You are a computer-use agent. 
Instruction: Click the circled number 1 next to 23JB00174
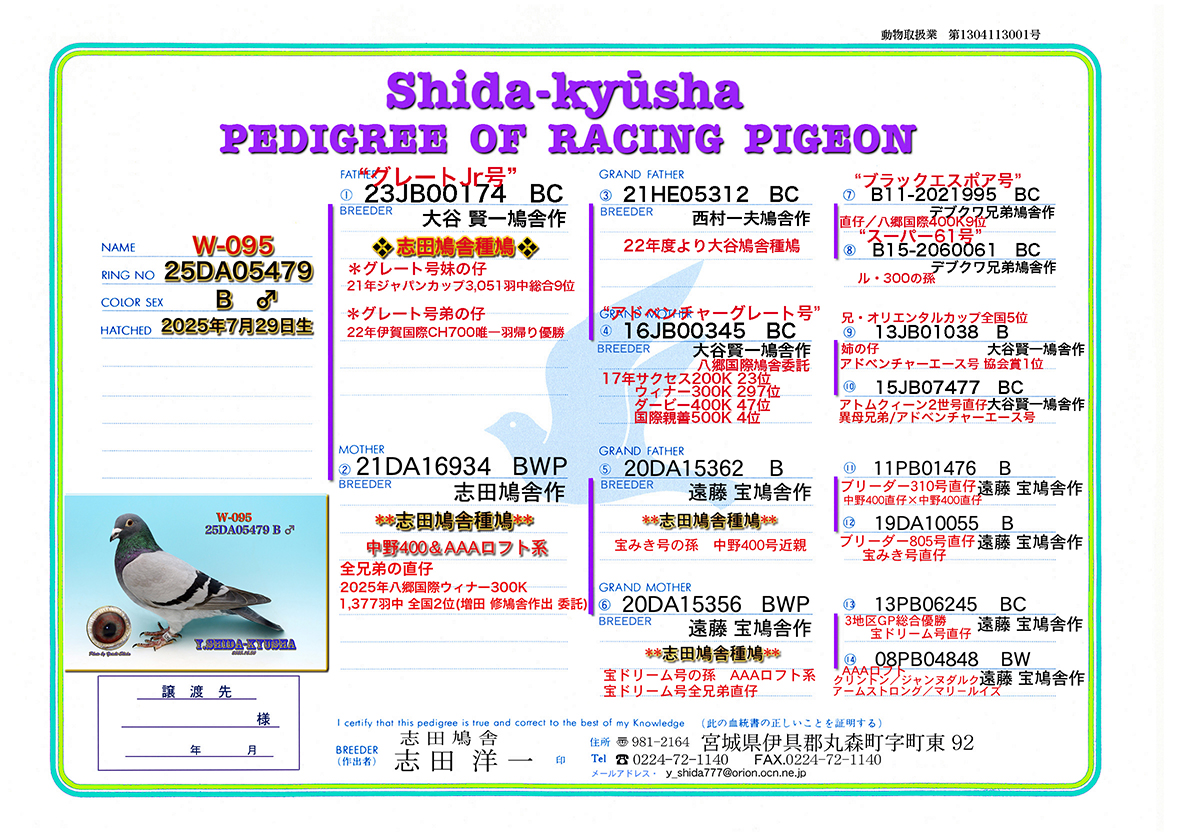347,195
